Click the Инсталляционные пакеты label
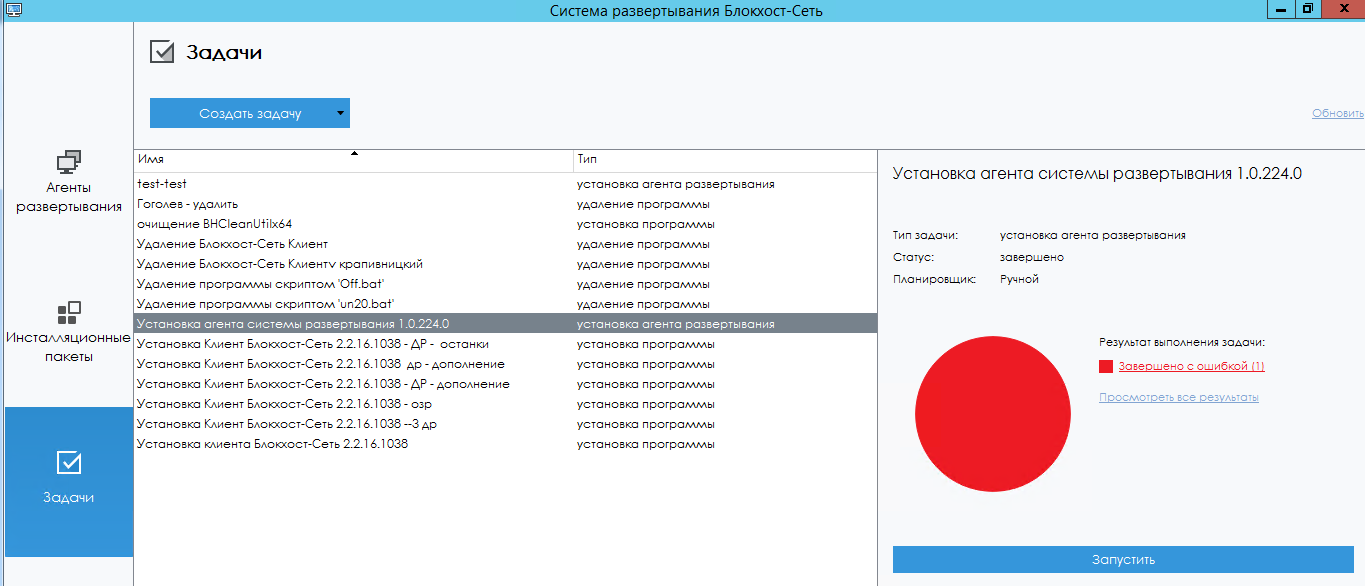 pos(68,346)
